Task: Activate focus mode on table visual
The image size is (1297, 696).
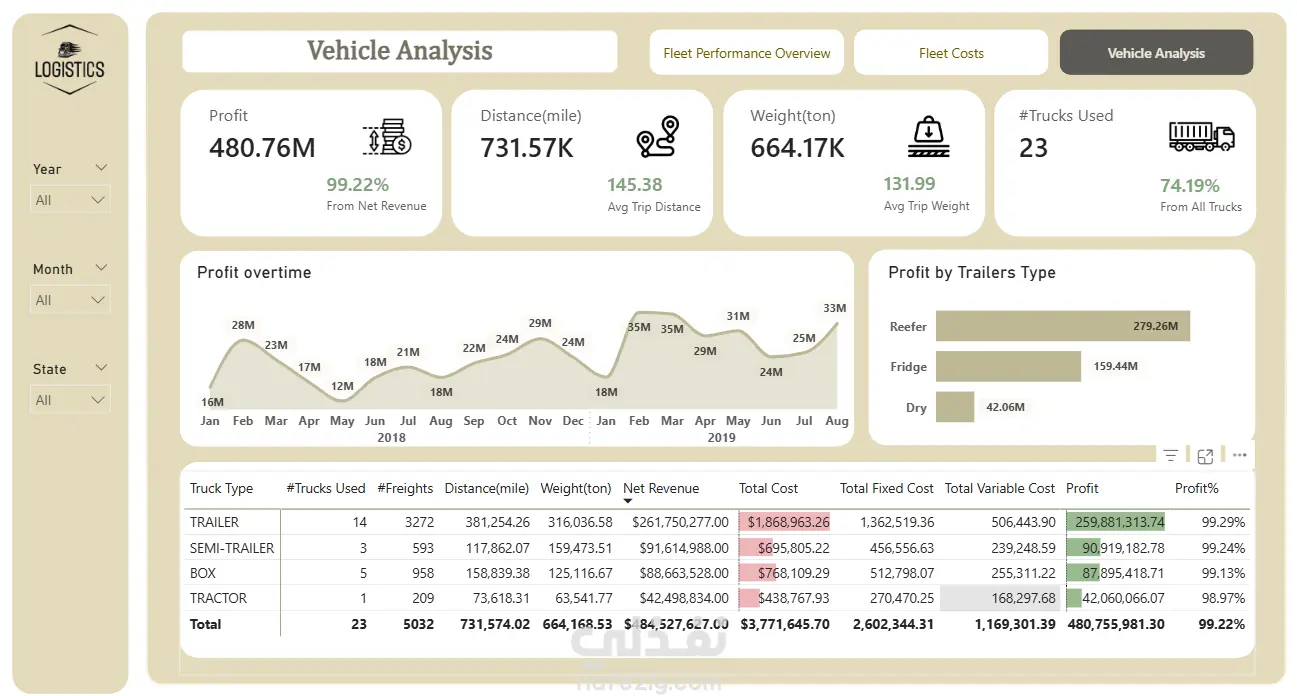Action: (1205, 456)
